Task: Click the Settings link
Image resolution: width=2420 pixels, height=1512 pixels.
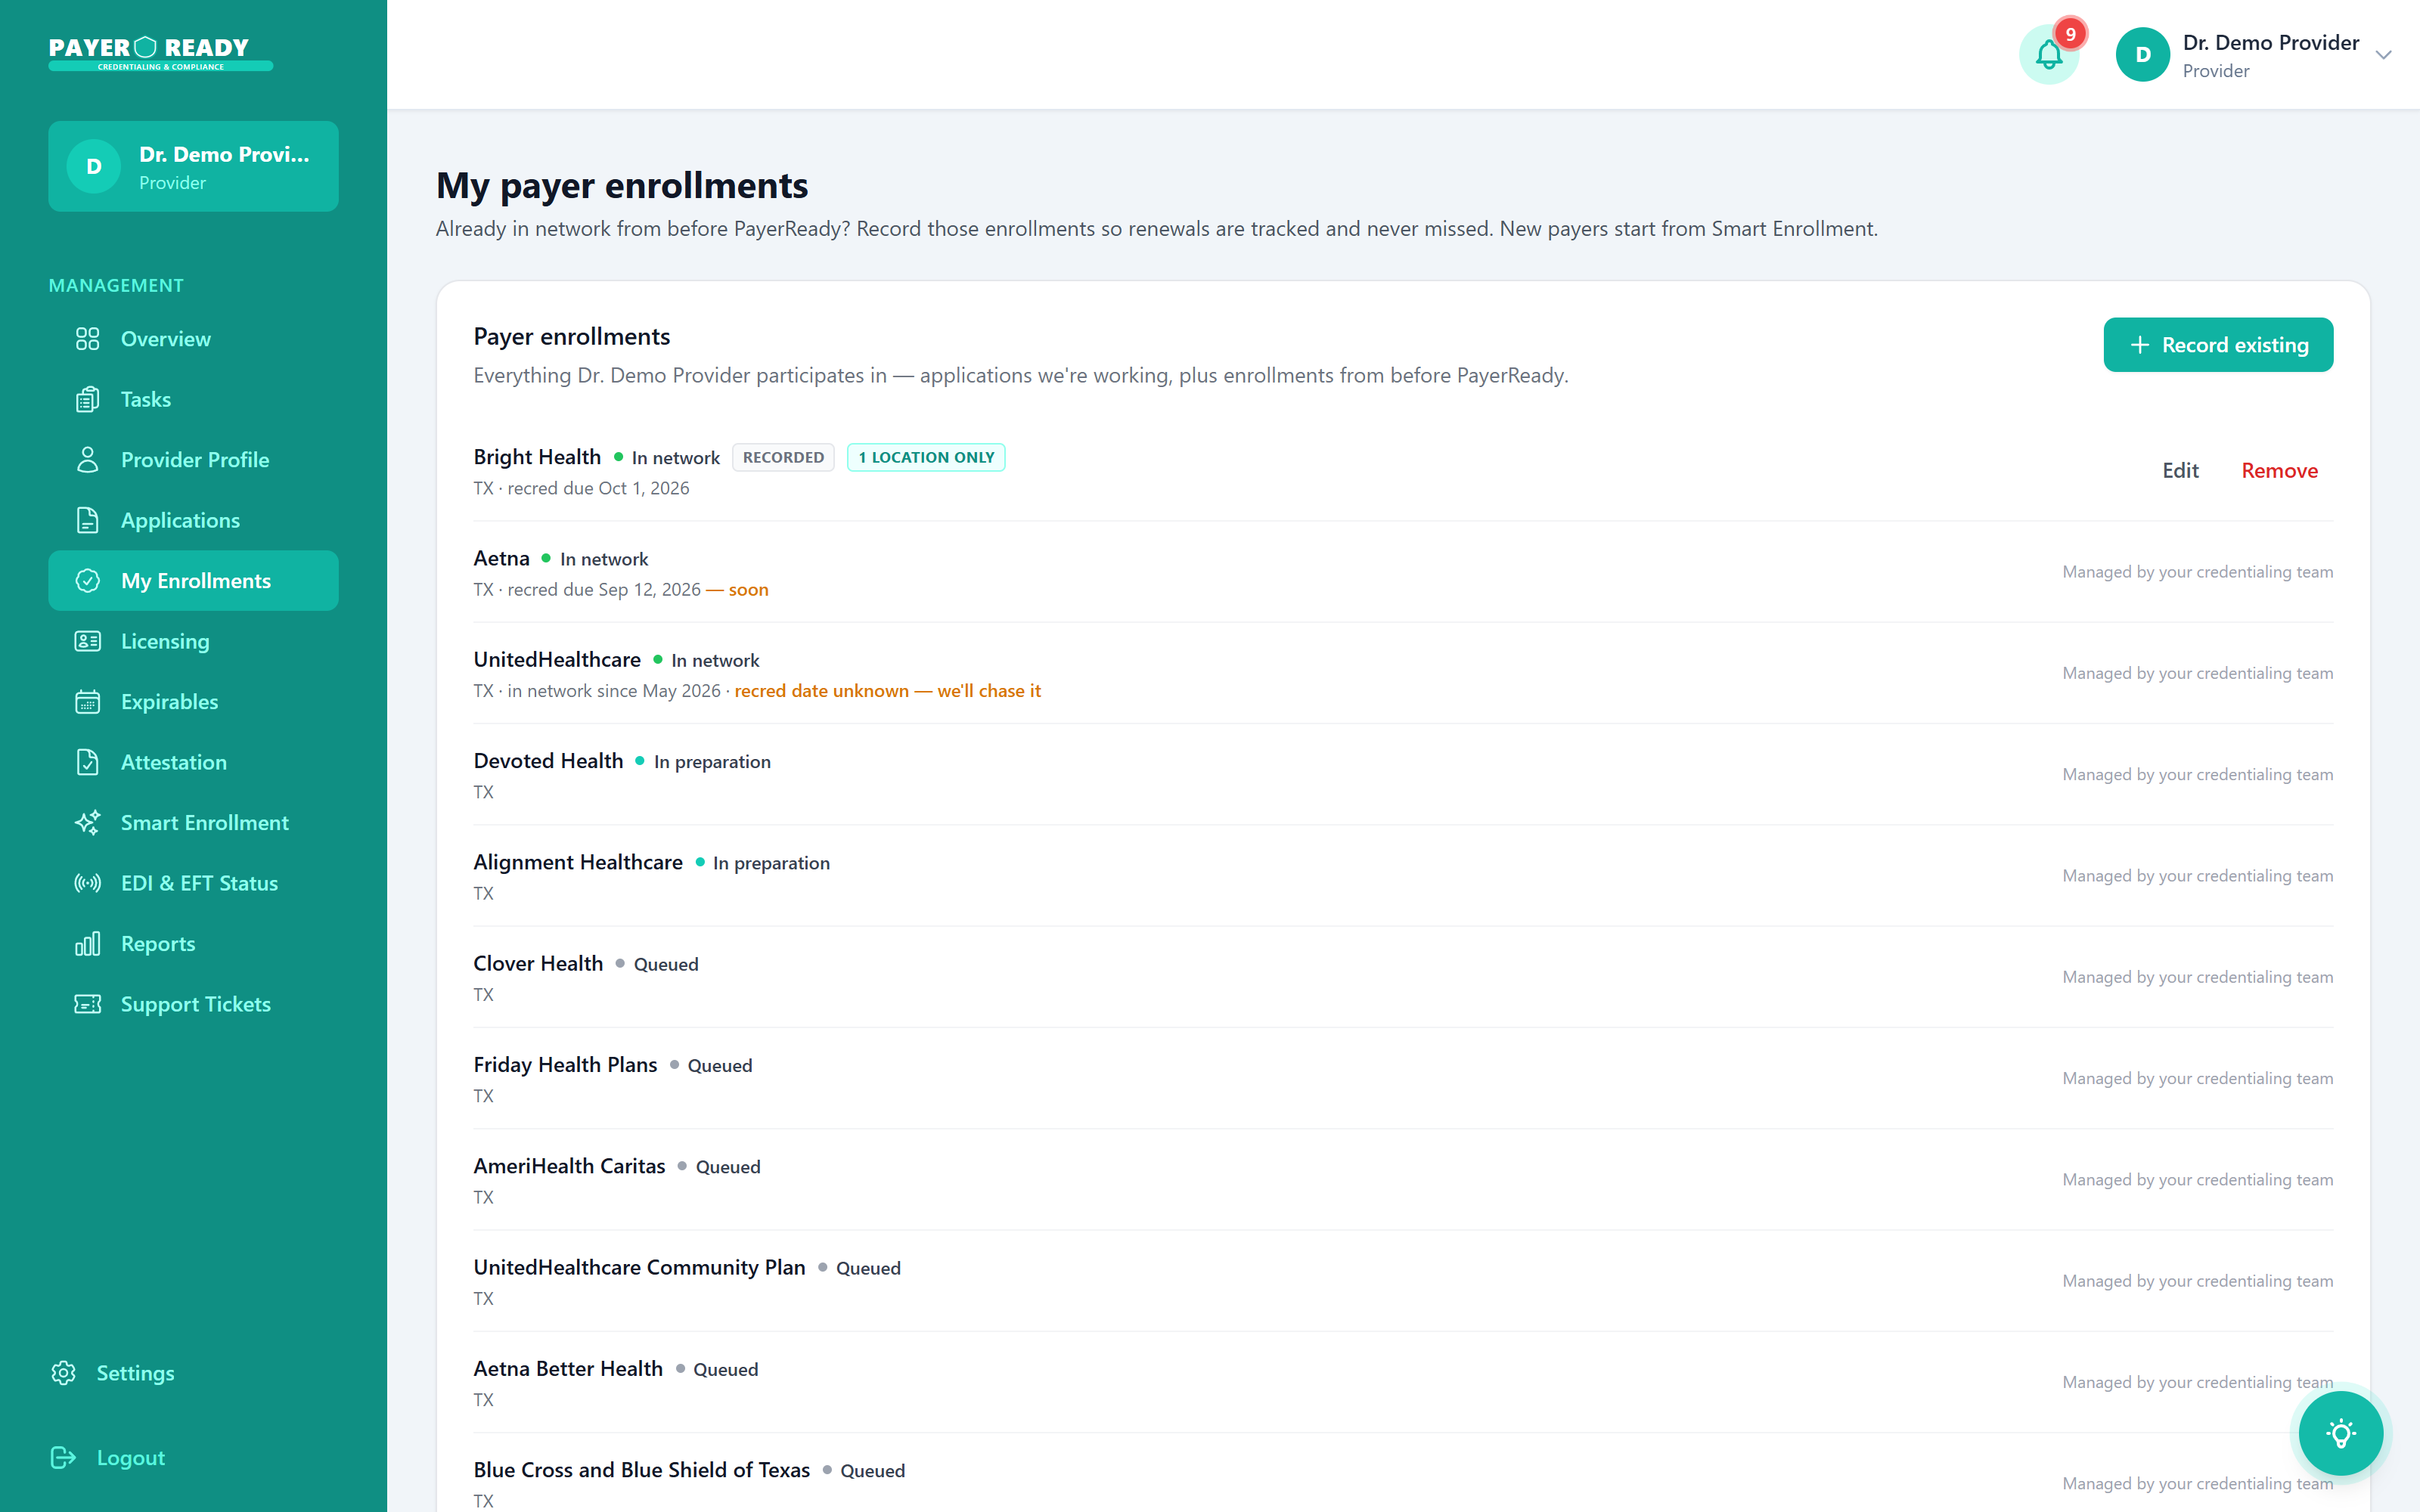Action: coord(135,1373)
